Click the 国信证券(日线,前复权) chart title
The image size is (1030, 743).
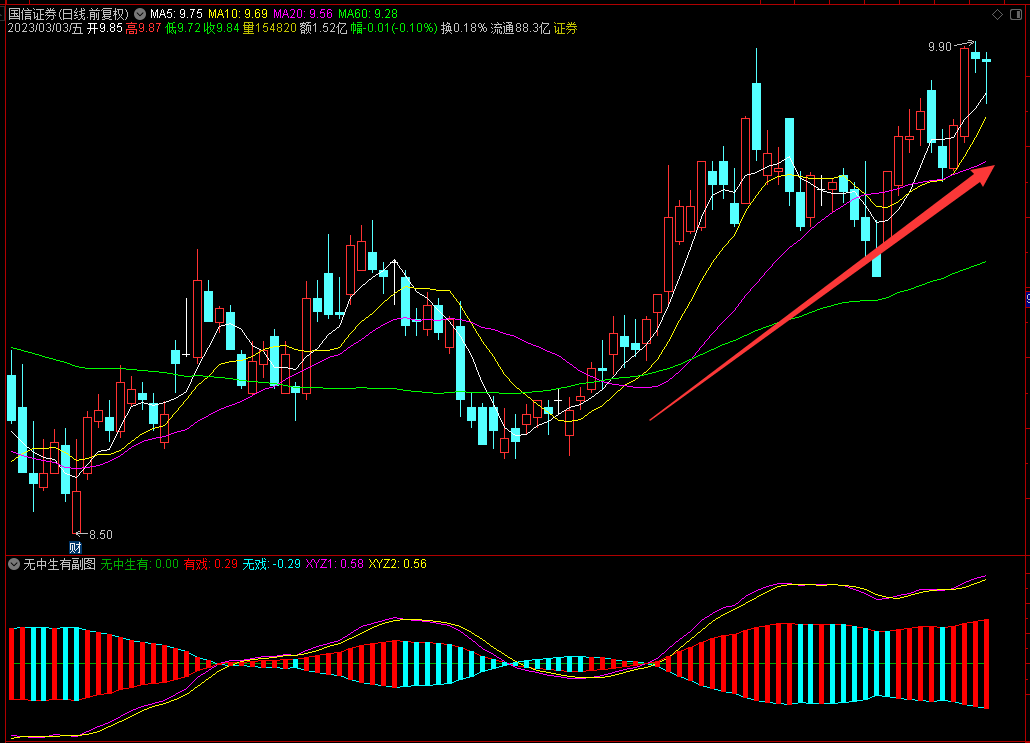pyautogui.click(x=69, y=14)
